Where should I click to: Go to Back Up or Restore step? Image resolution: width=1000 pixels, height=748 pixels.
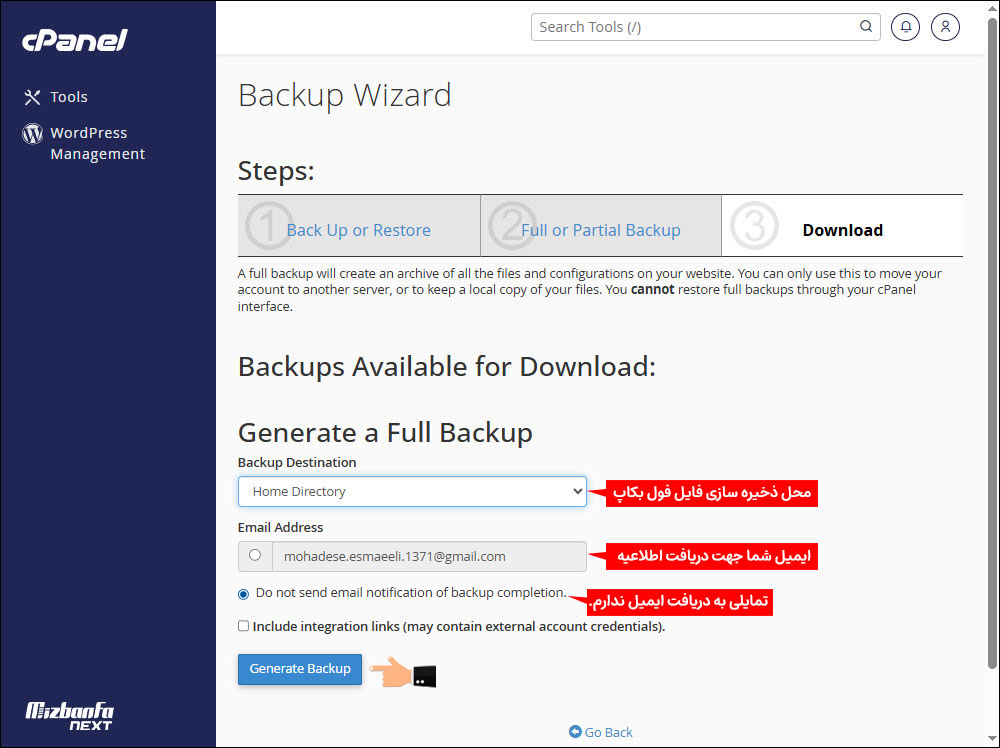[358, 230]
